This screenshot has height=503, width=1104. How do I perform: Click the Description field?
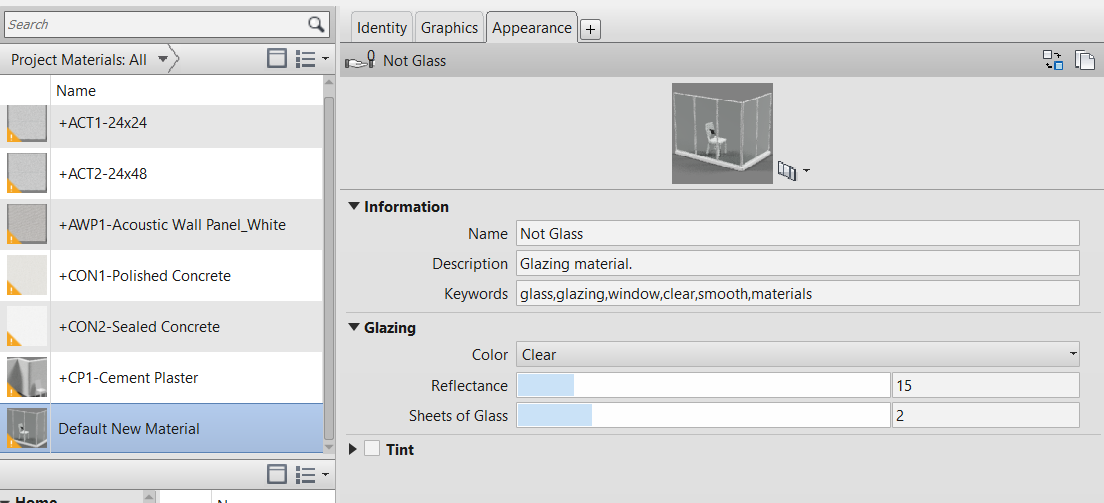click(798, 263)
